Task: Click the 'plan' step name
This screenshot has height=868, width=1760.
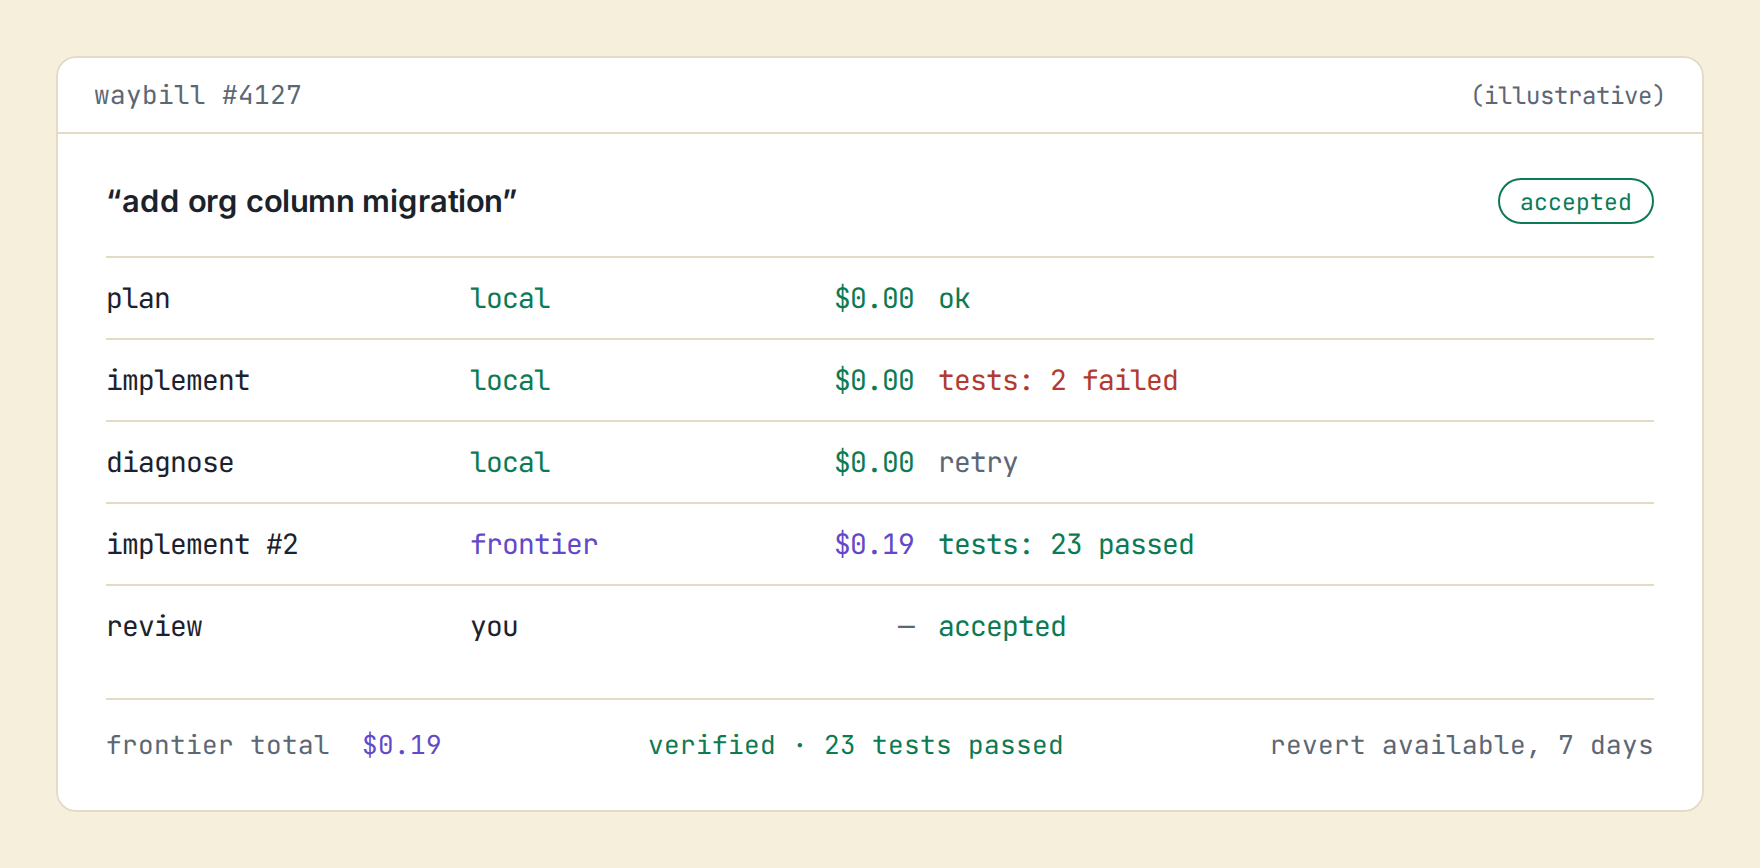Action: (138, 299)
